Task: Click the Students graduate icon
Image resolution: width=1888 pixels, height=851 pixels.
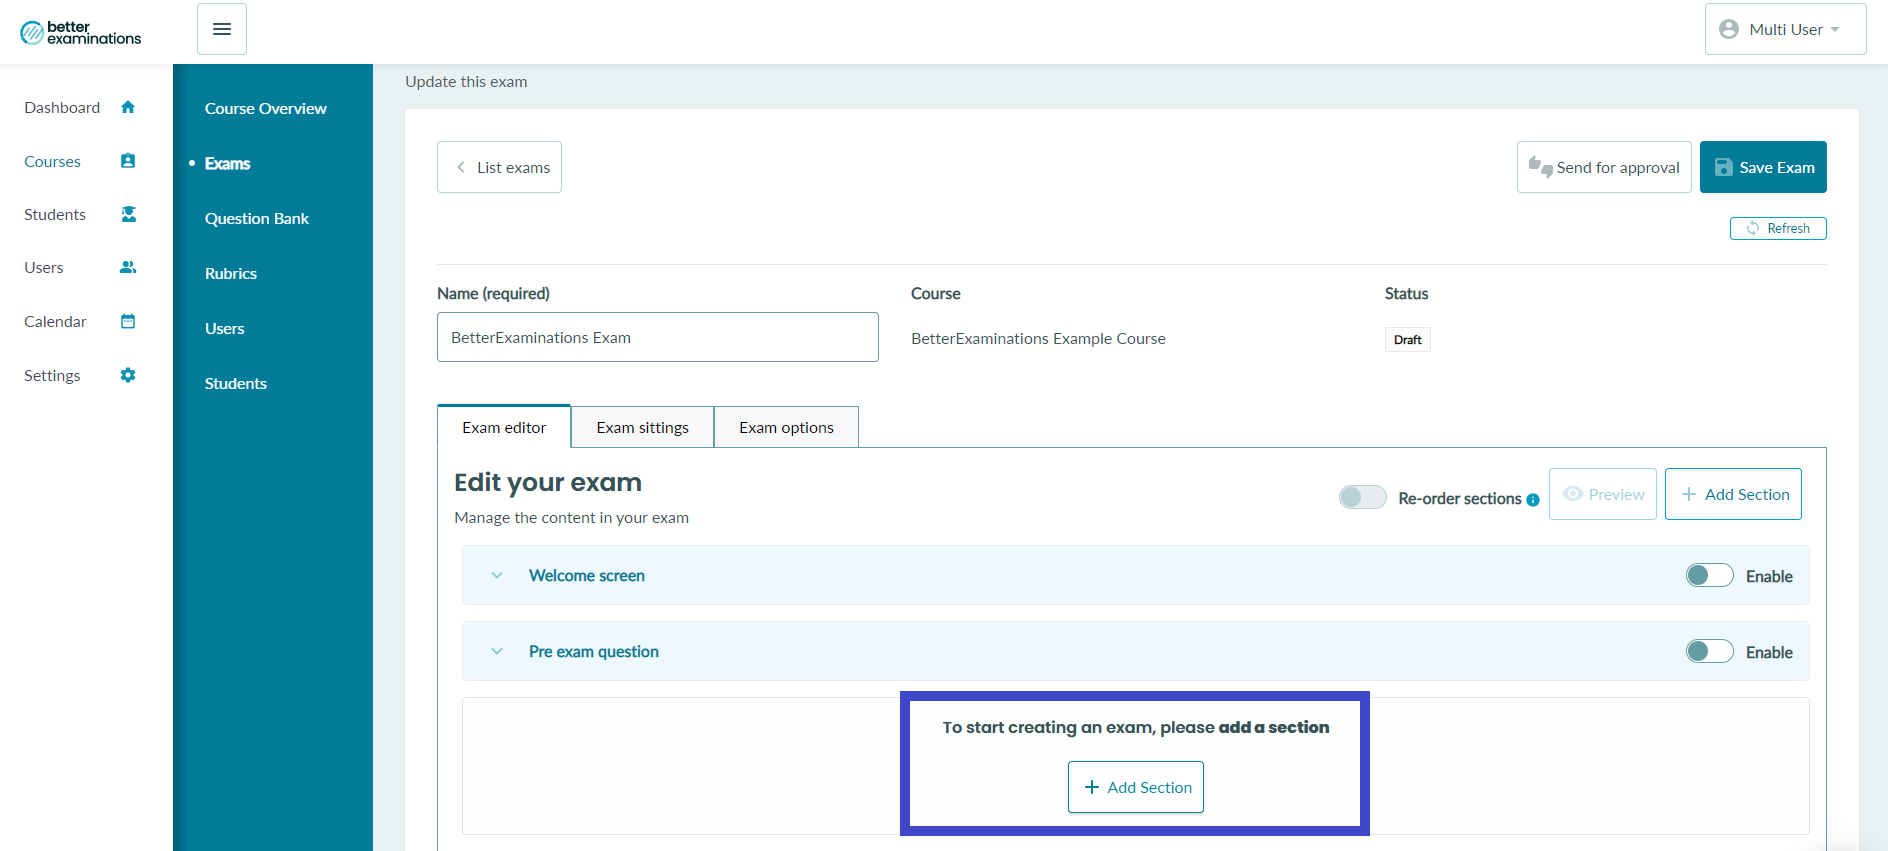Action: point(128,214)
